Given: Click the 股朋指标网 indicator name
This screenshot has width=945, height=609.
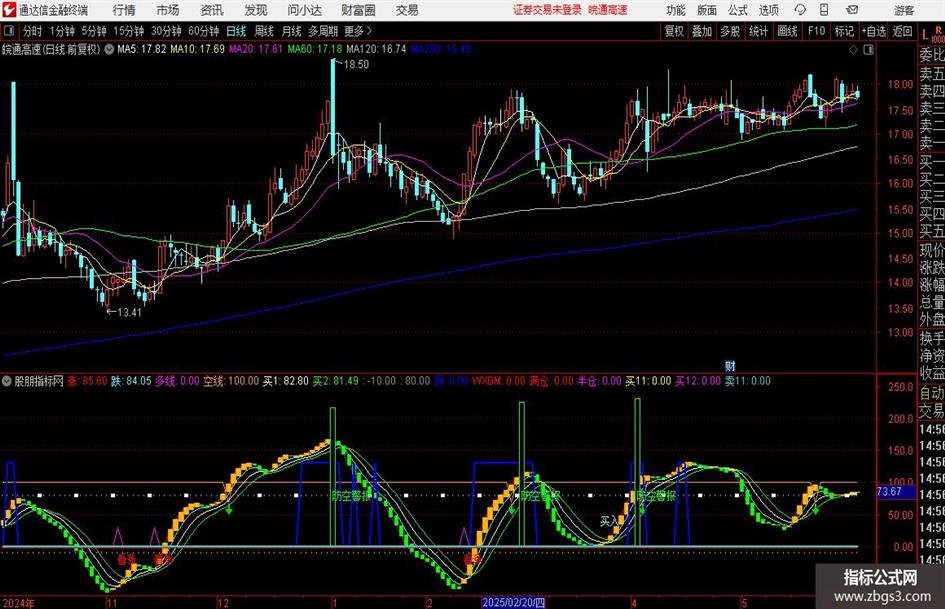Looking at the screenshot, I should click(x=39, y=381).
